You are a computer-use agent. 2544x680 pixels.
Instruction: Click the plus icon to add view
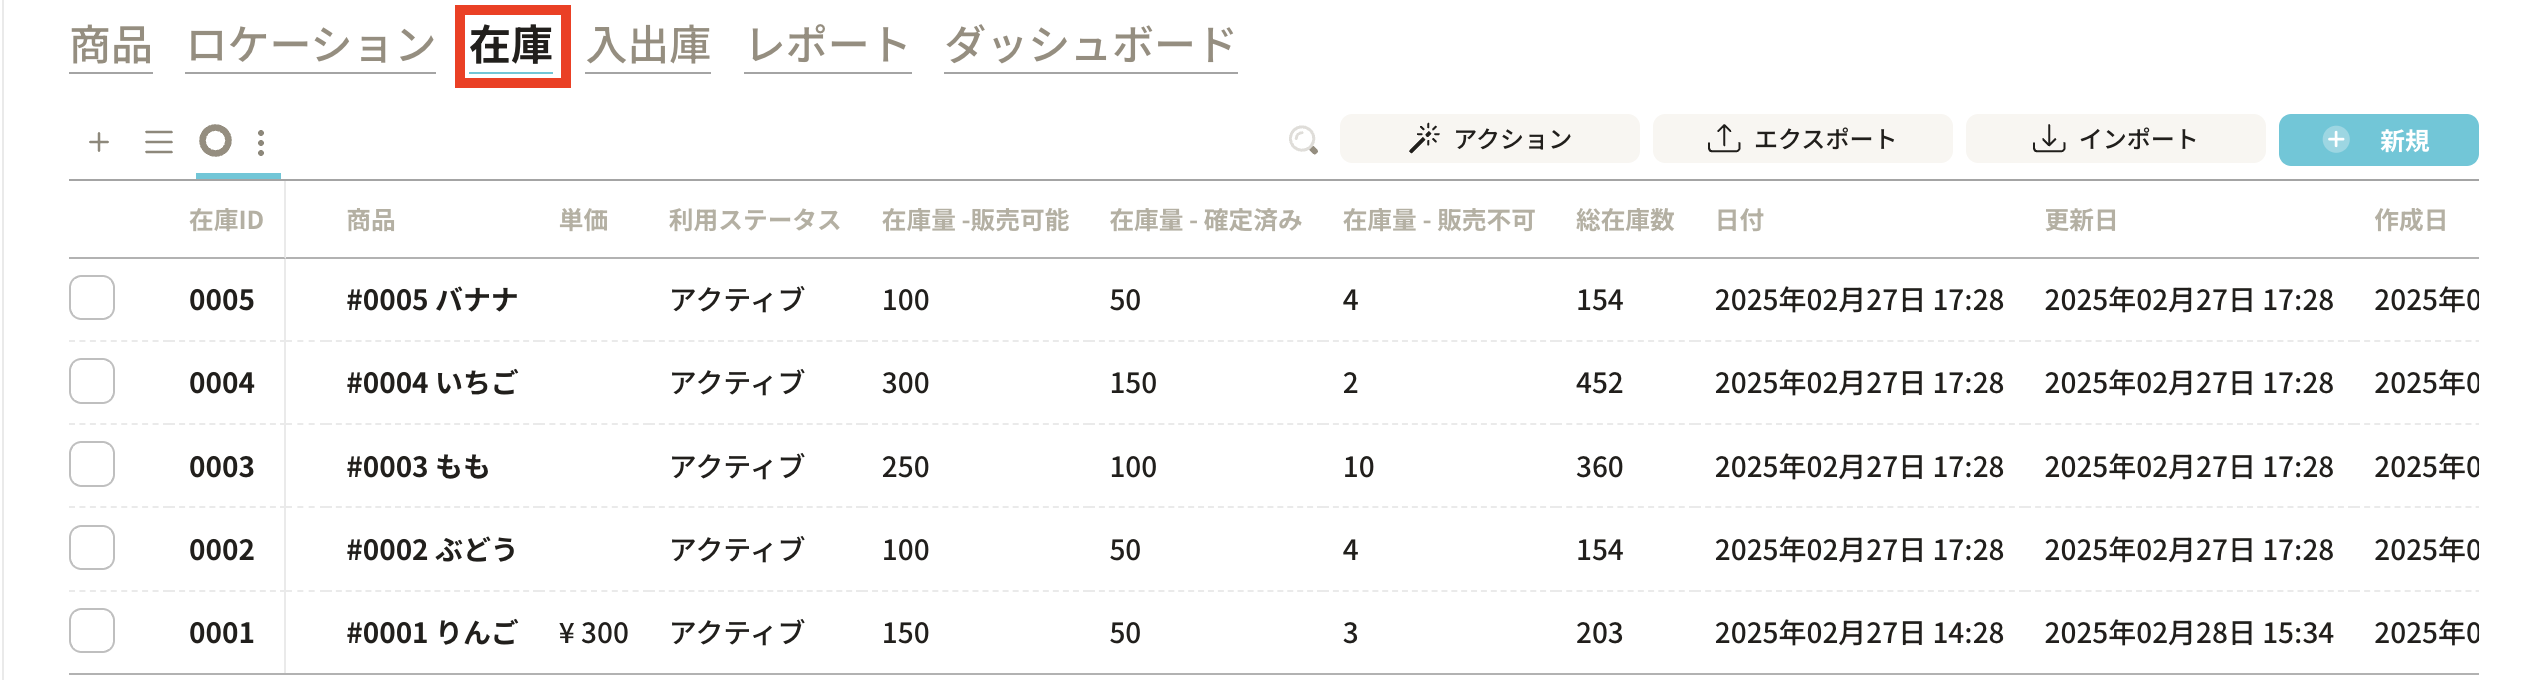click(x=99, y=142)
